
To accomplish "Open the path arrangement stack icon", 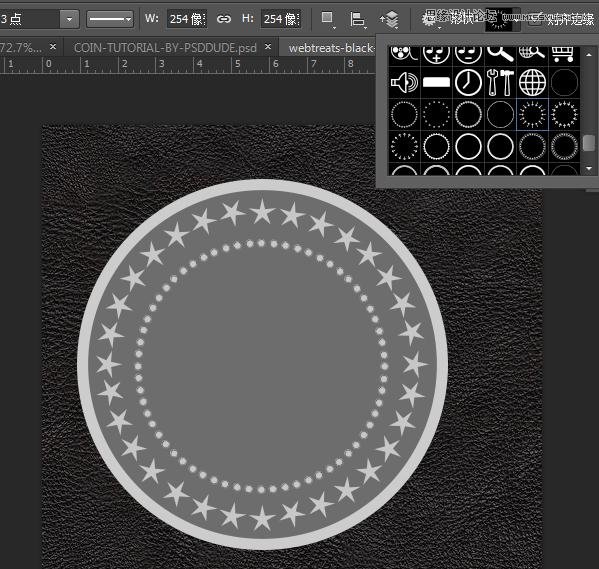I will [390, 19].
